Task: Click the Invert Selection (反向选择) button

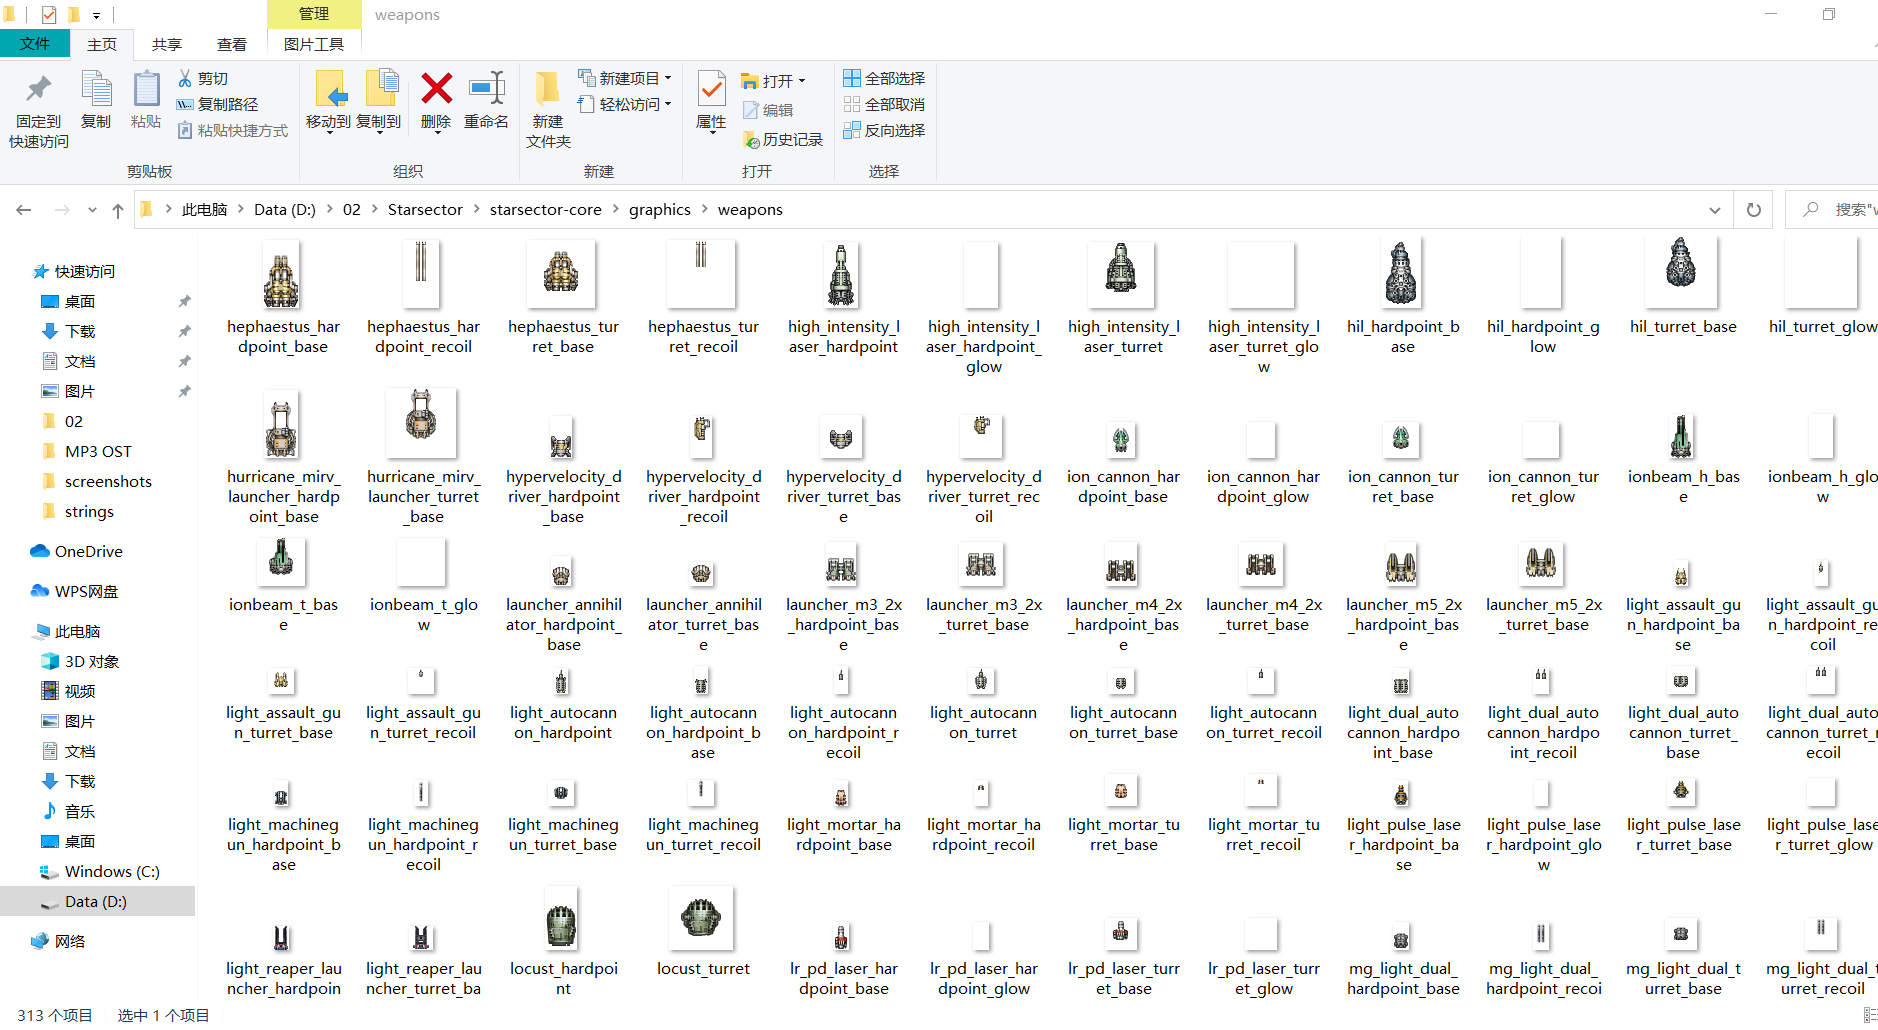Action: coord(884,130)
